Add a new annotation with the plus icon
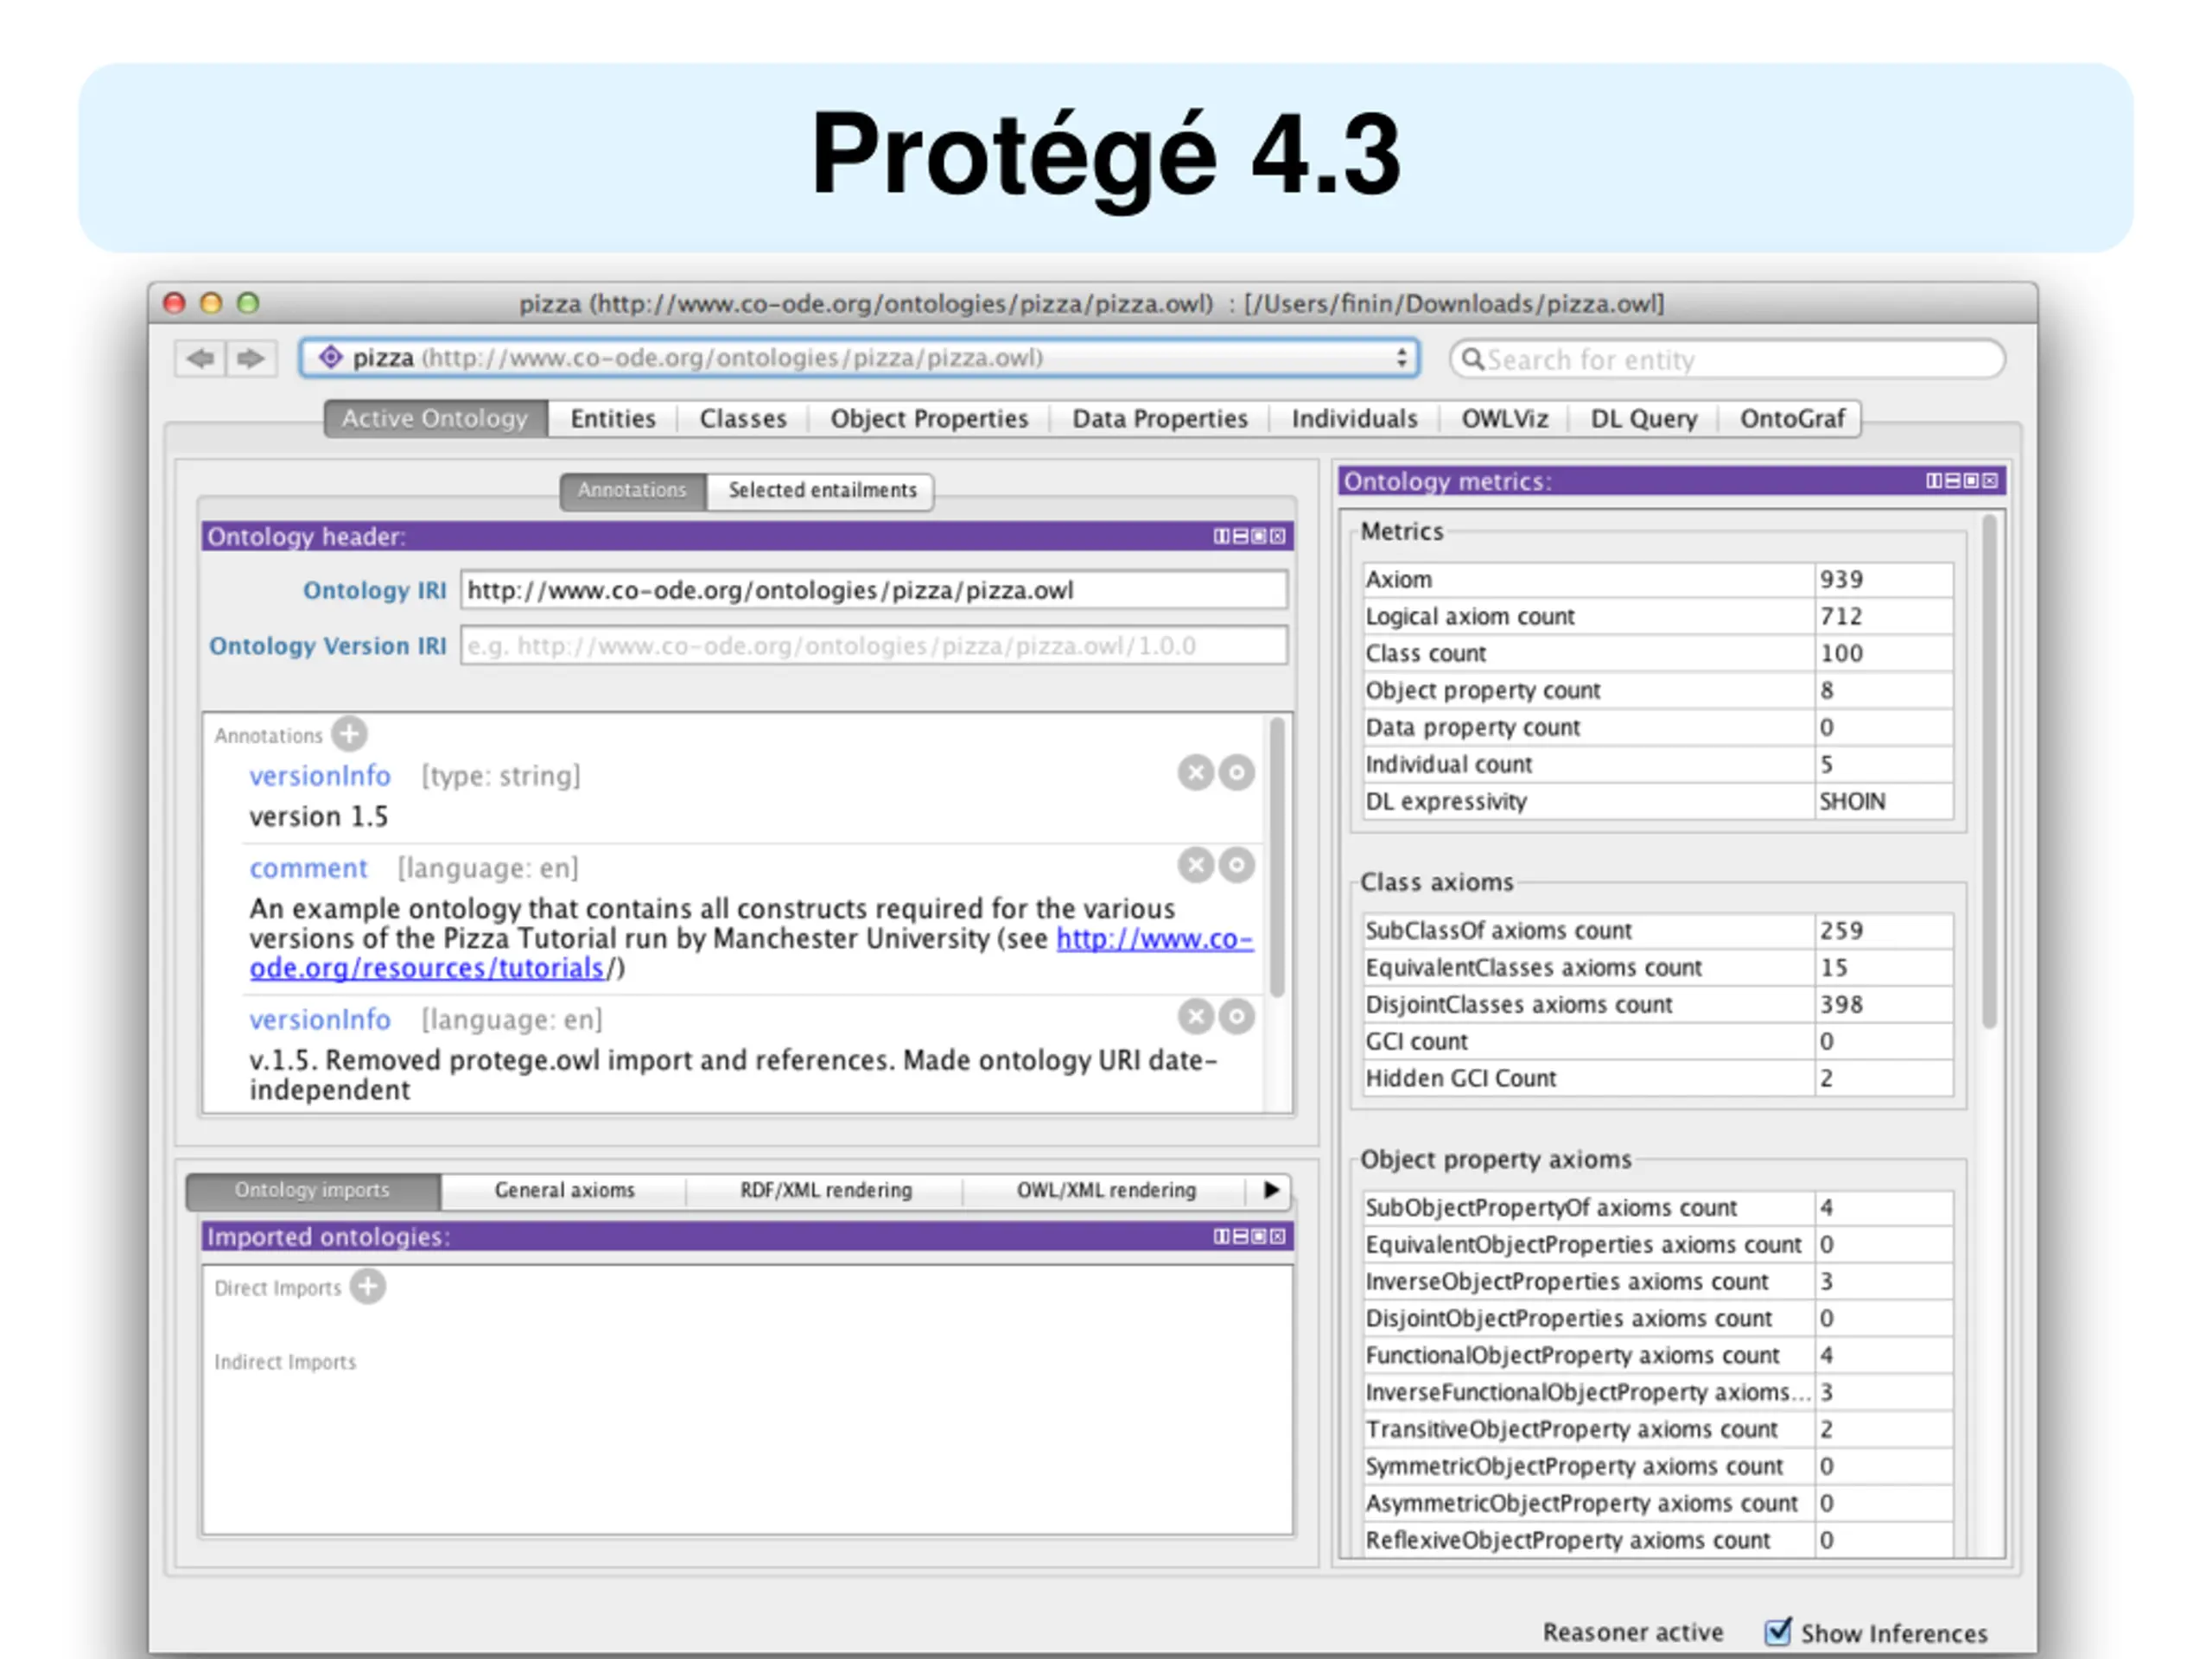The image size is (2212, 1659). pyautogui.click(x=349, y=734)
